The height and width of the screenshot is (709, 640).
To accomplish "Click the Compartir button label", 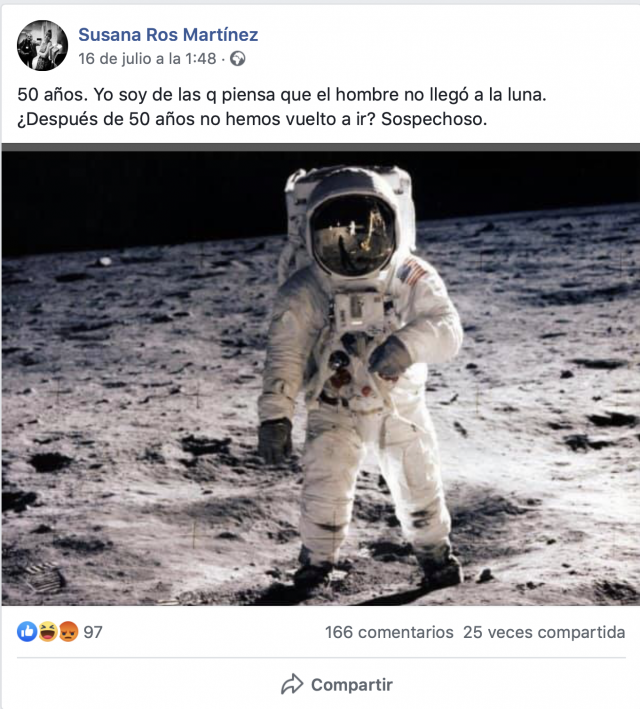I will [352, 685].
